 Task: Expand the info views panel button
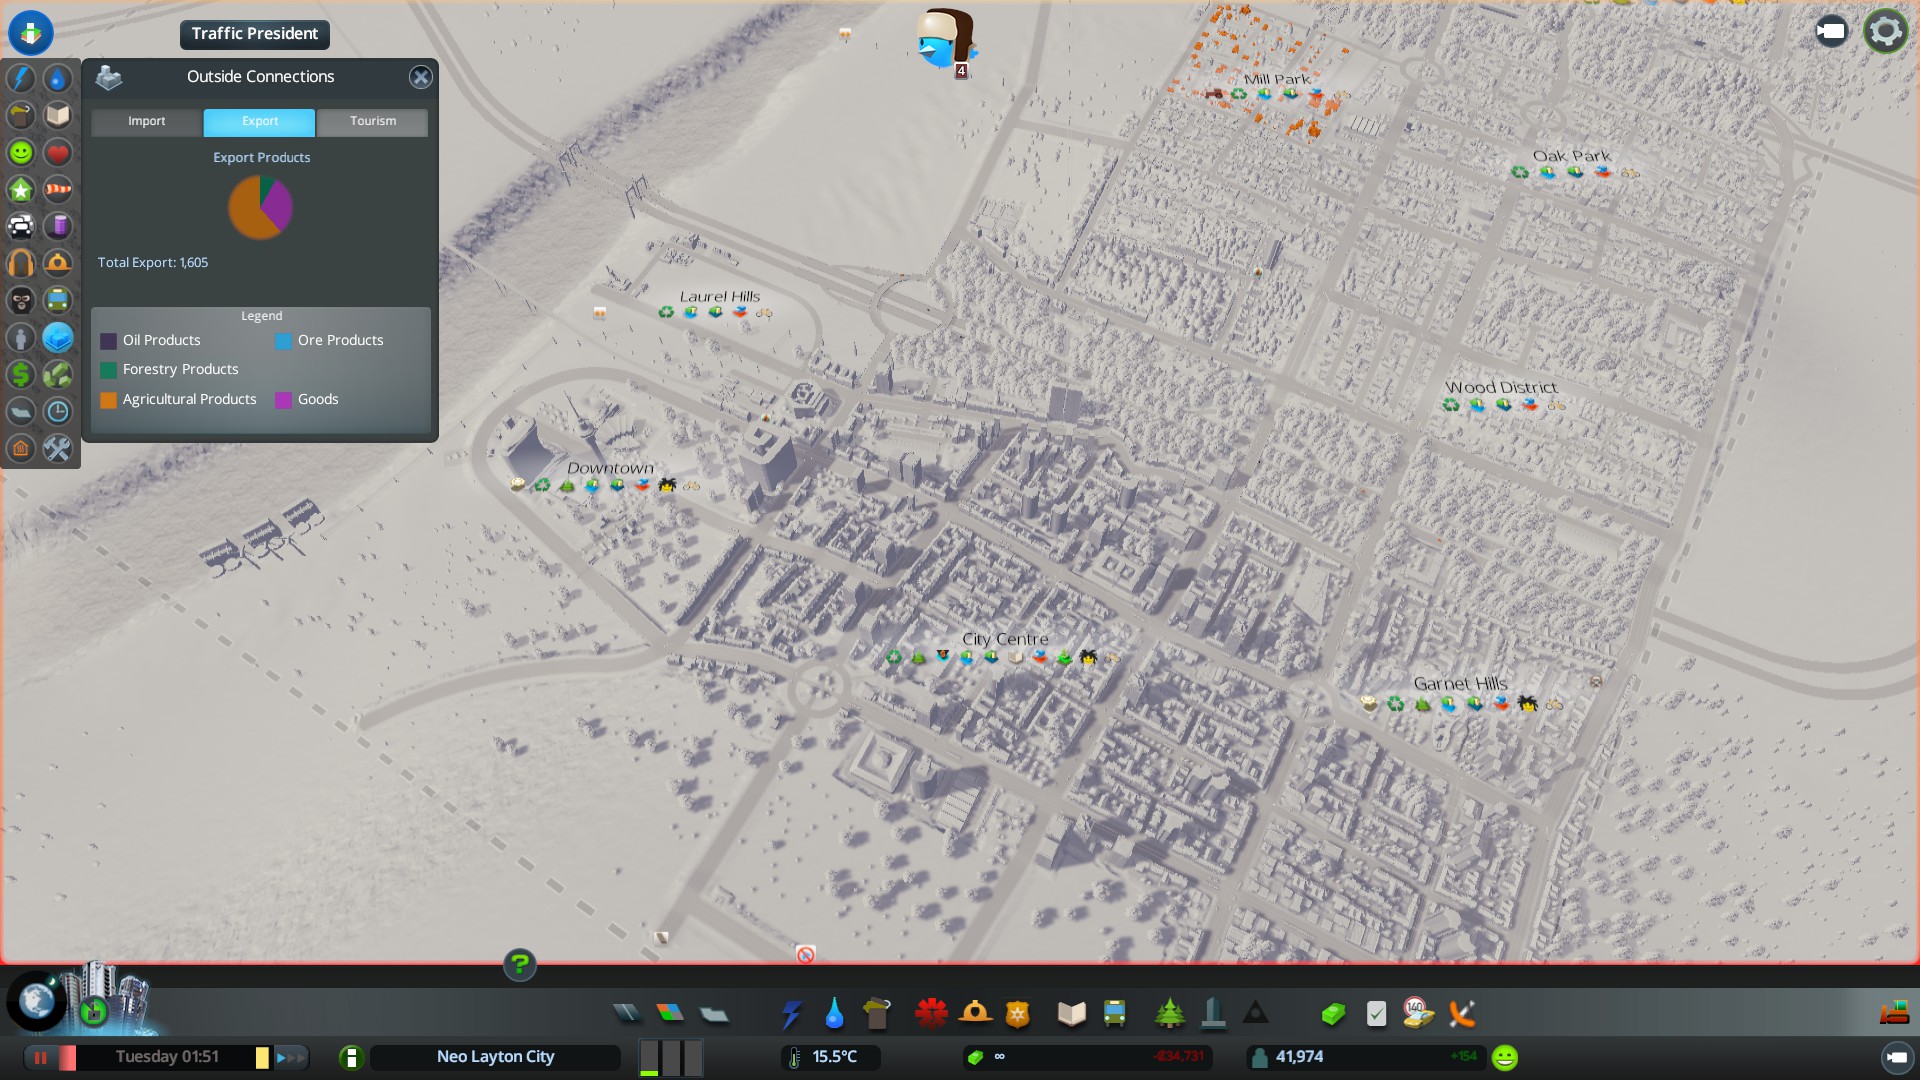(x=31, y=32)
